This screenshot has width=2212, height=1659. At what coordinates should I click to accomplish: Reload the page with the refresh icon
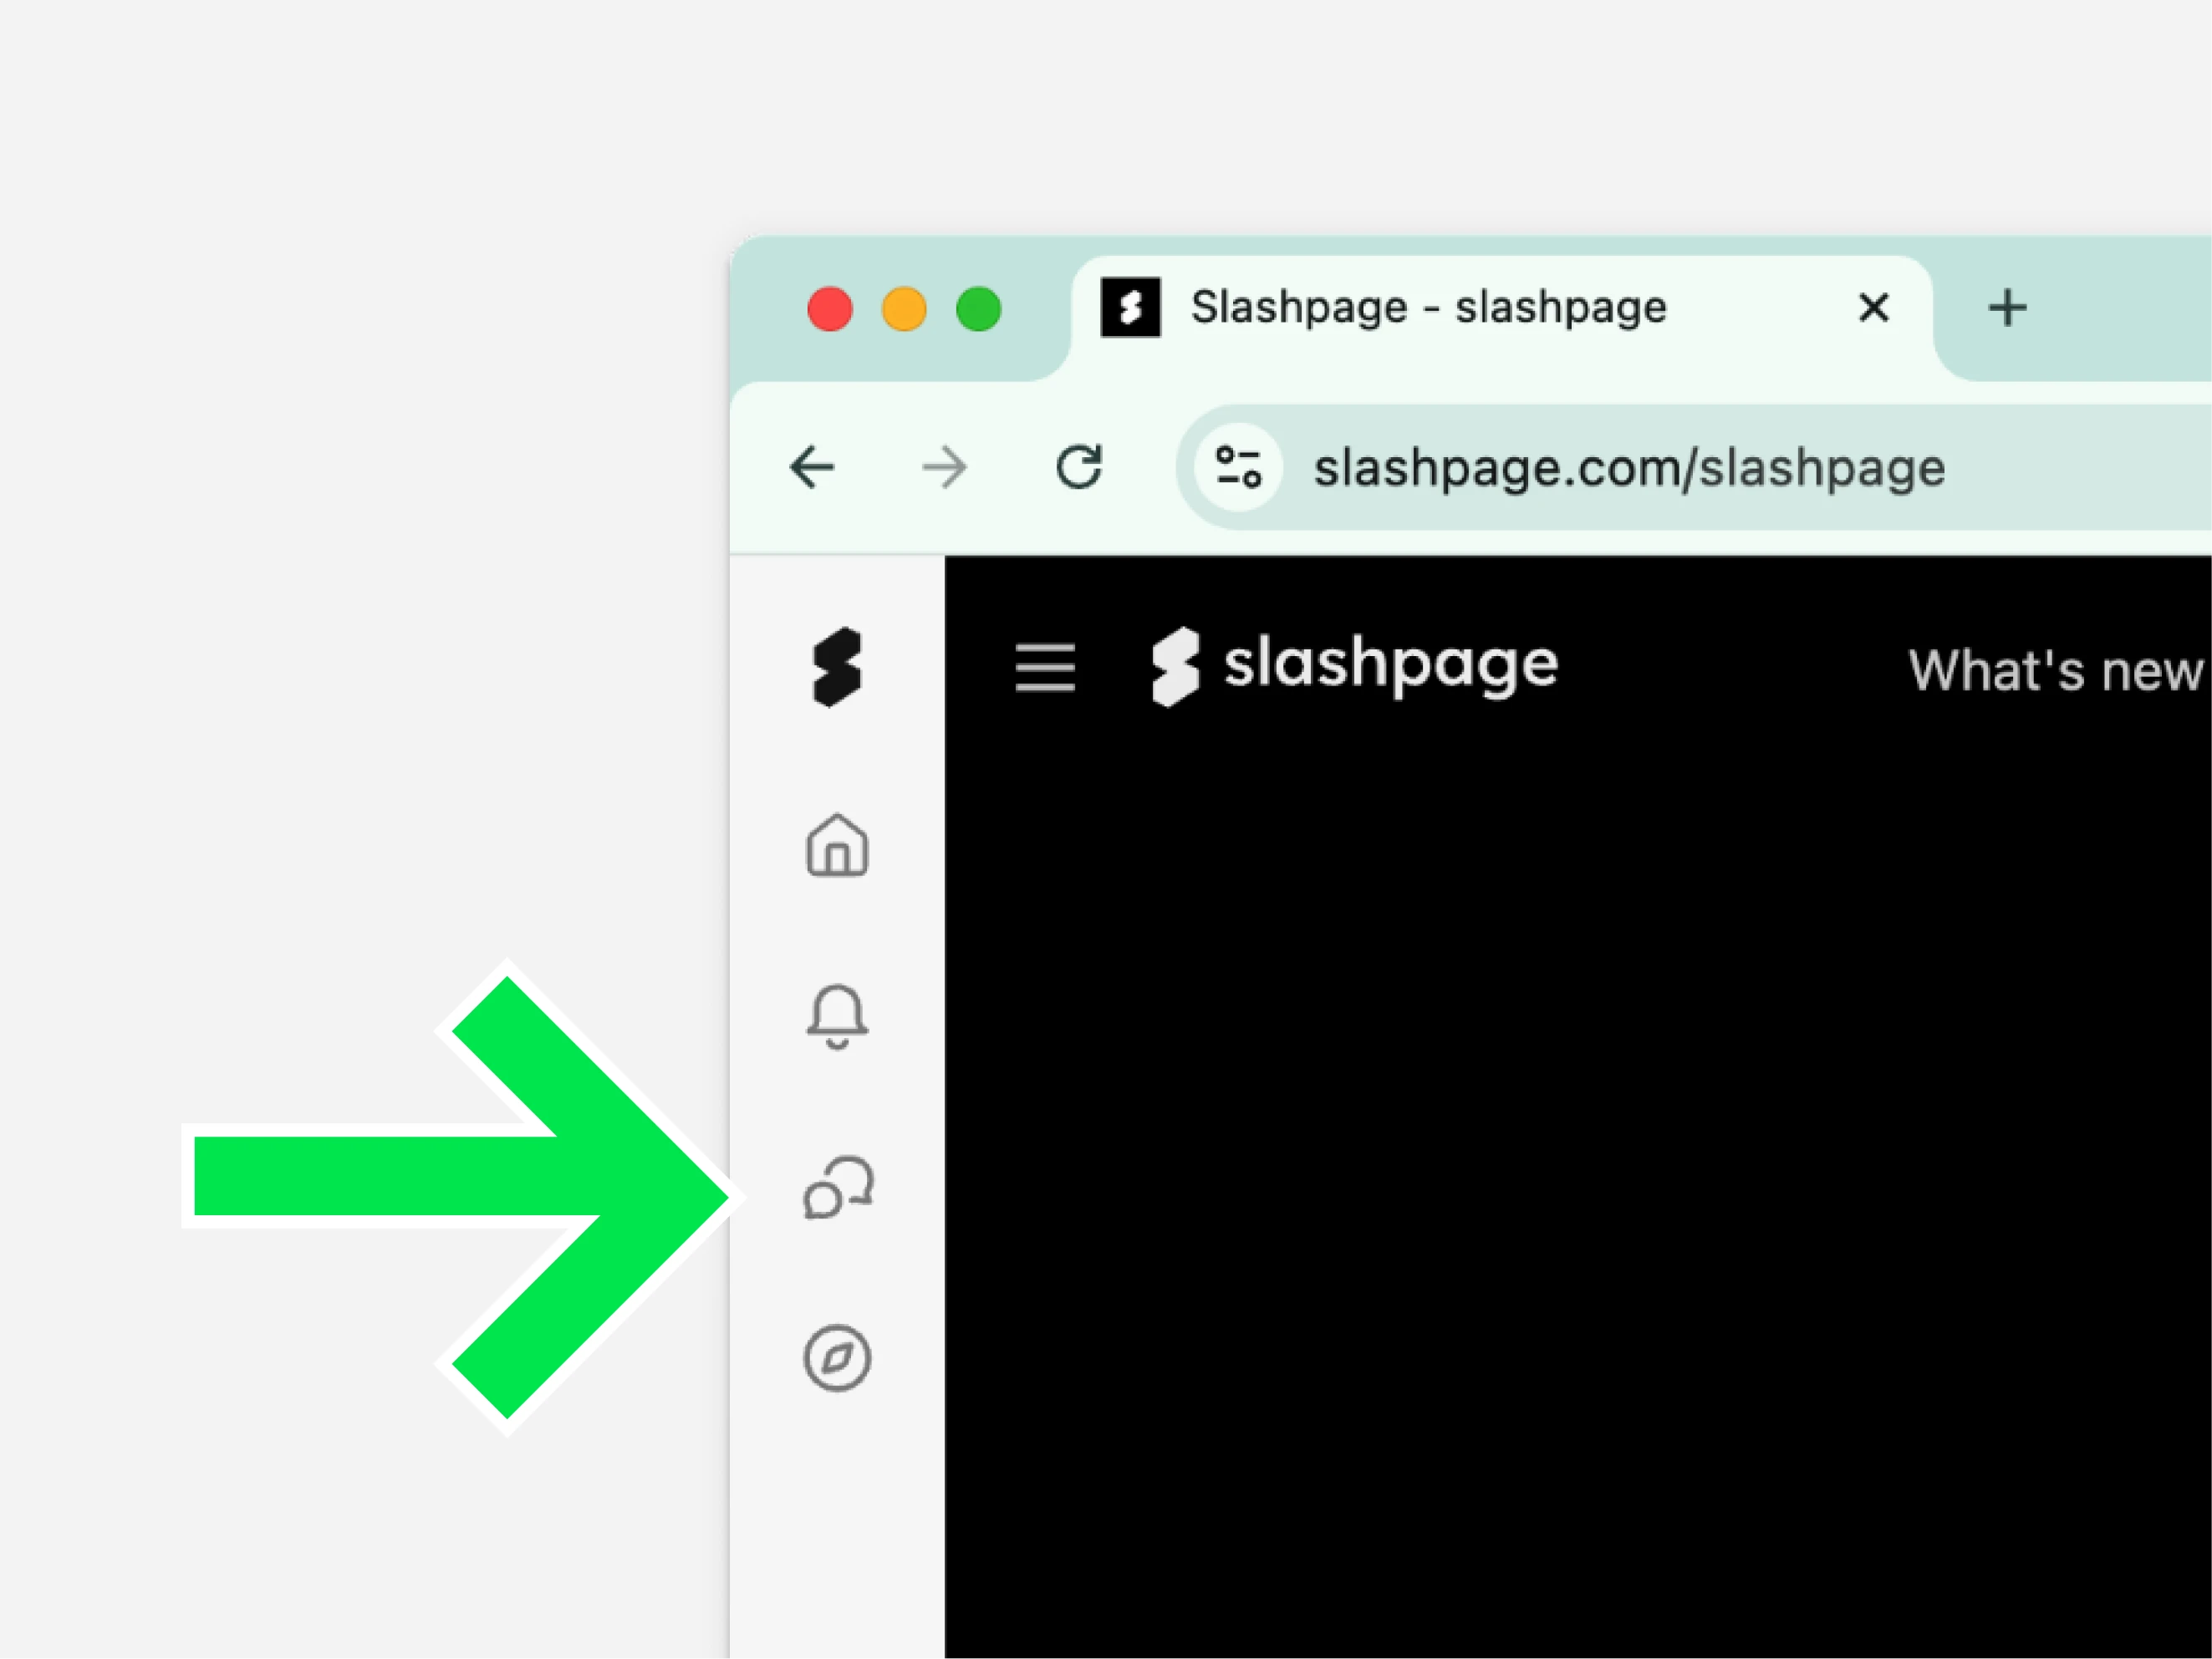pyautogui.click(x=1079, y=467)
